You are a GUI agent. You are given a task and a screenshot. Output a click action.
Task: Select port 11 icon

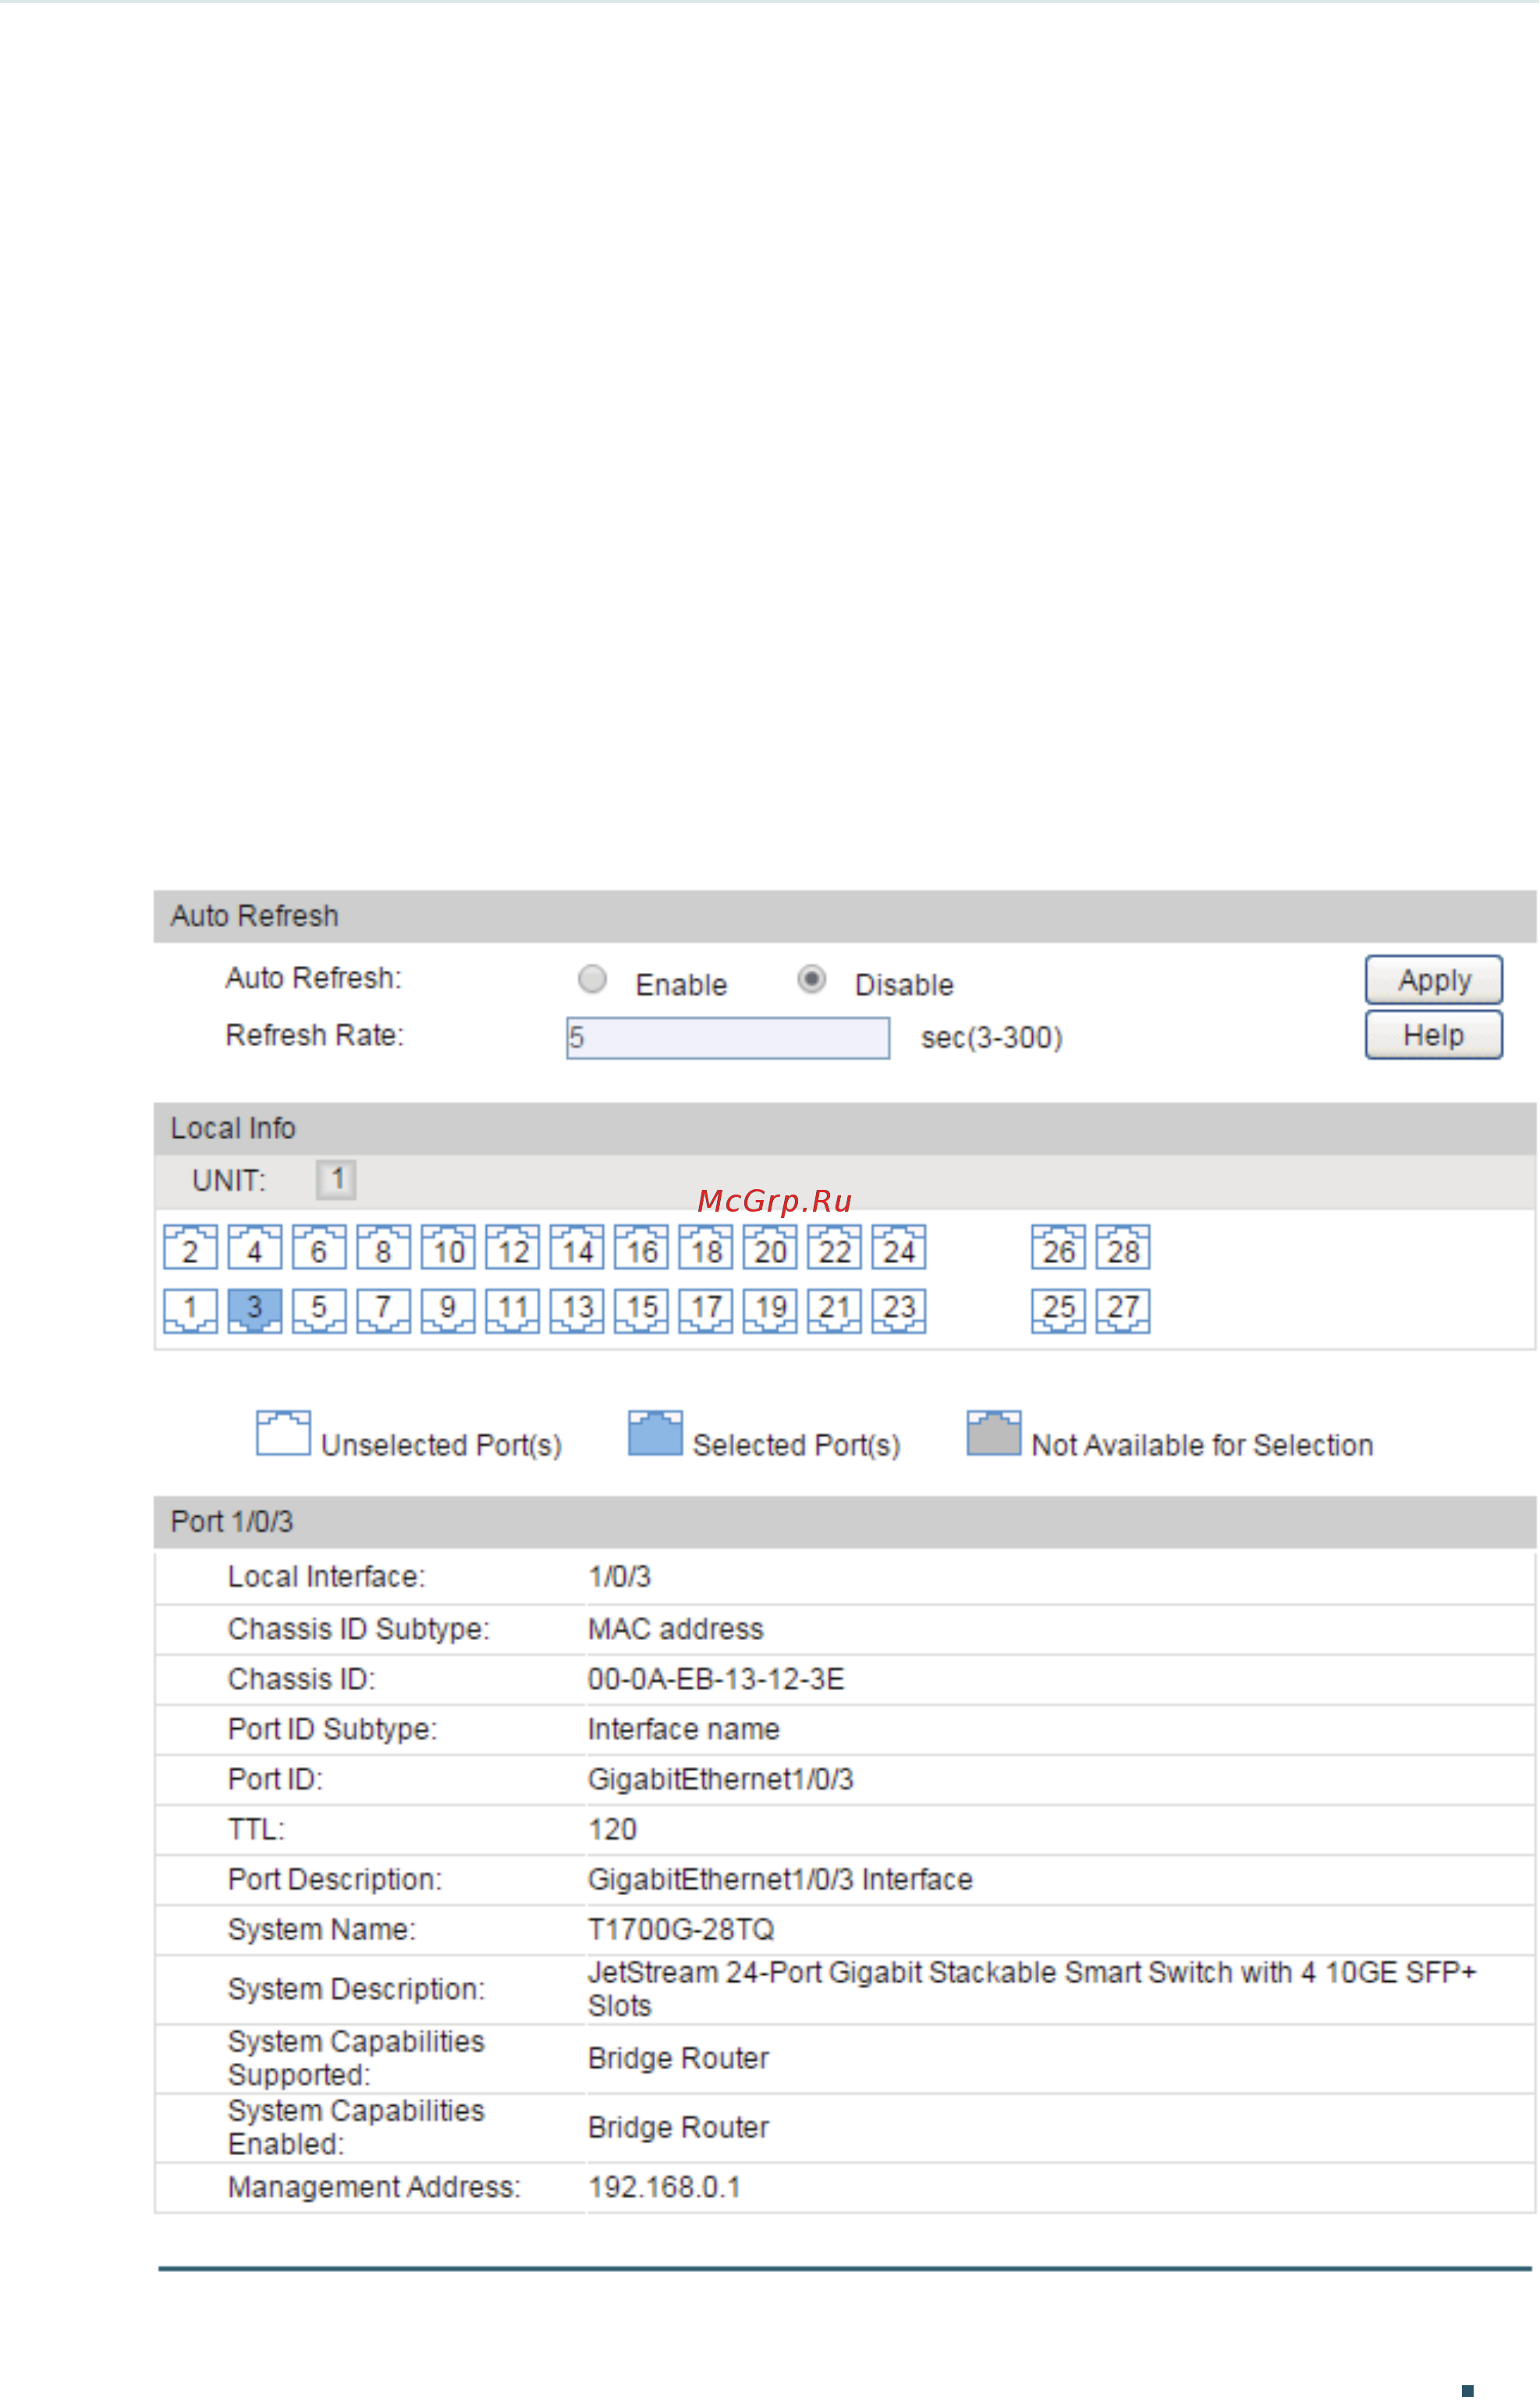(x=512, y=1310)
